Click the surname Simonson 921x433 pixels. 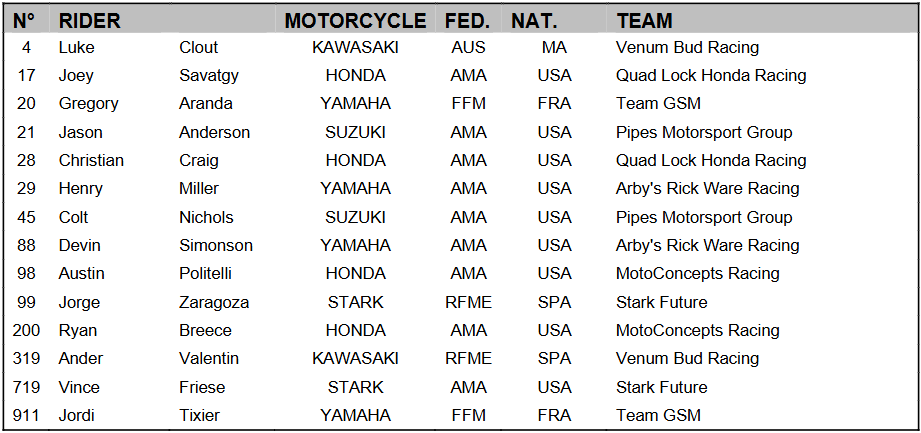click(x=216, y=245)
